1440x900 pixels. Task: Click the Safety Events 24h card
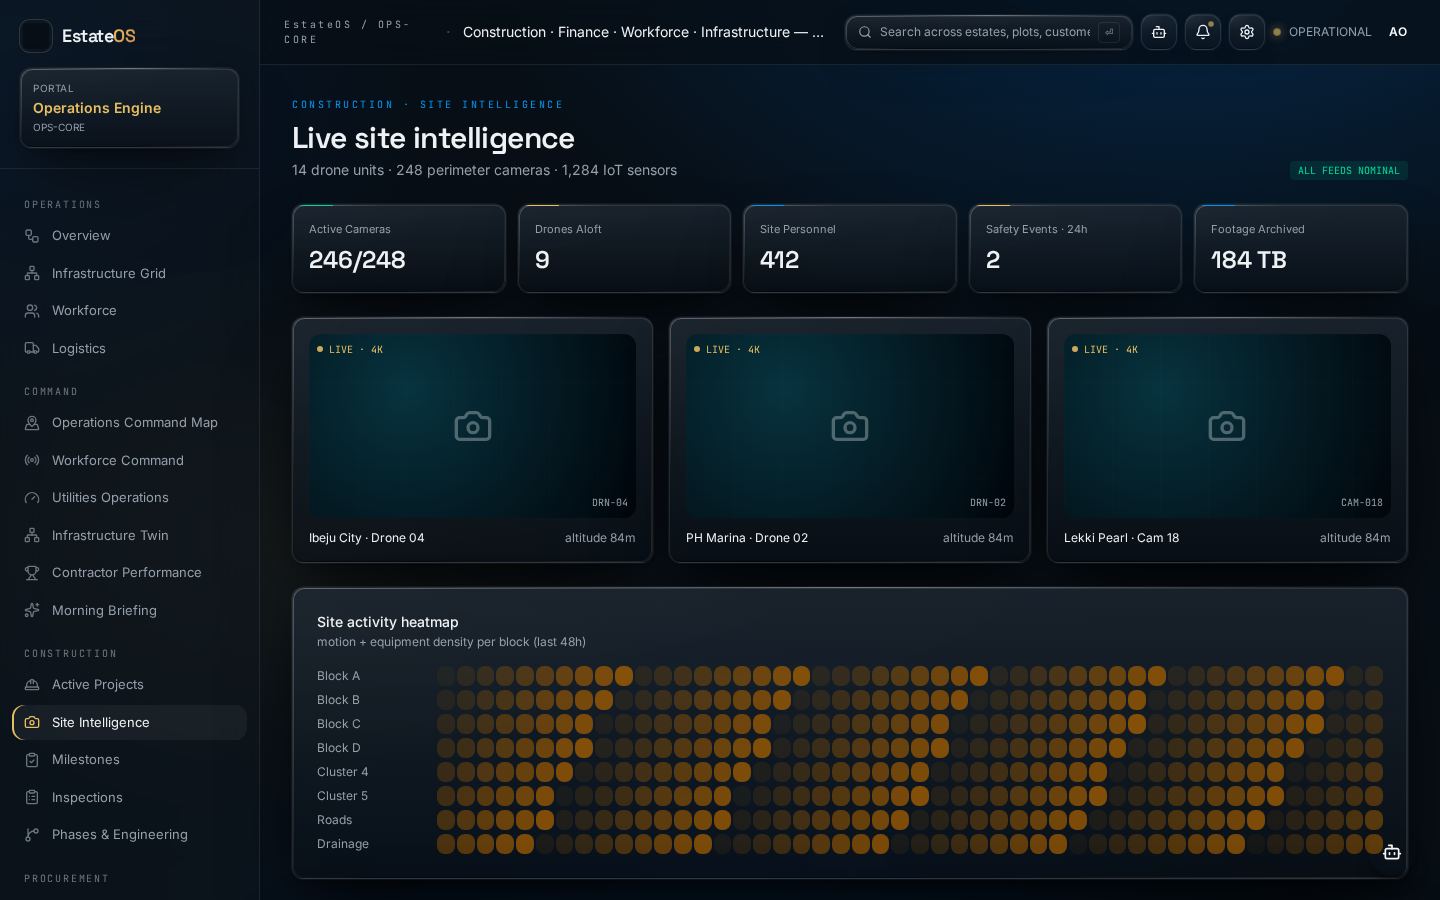[x=1075, y=249]
